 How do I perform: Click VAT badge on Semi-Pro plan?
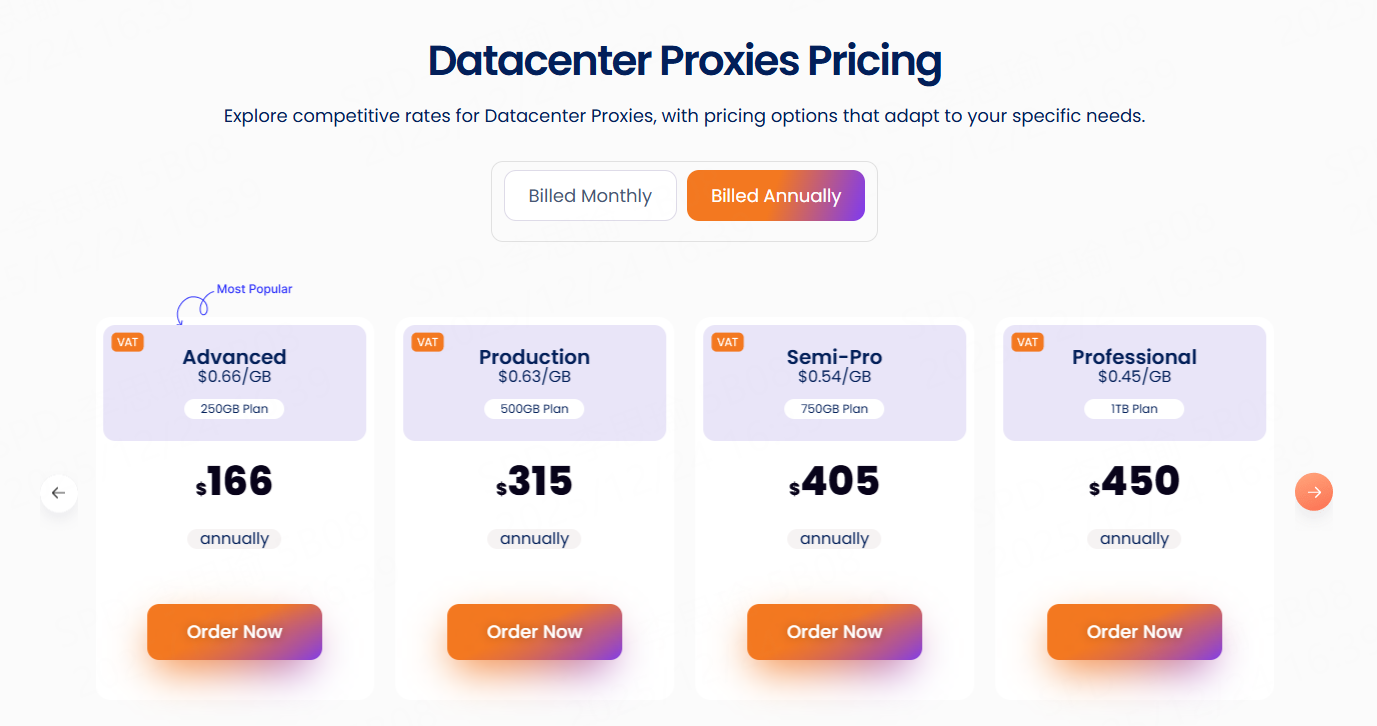pos(727,342)
